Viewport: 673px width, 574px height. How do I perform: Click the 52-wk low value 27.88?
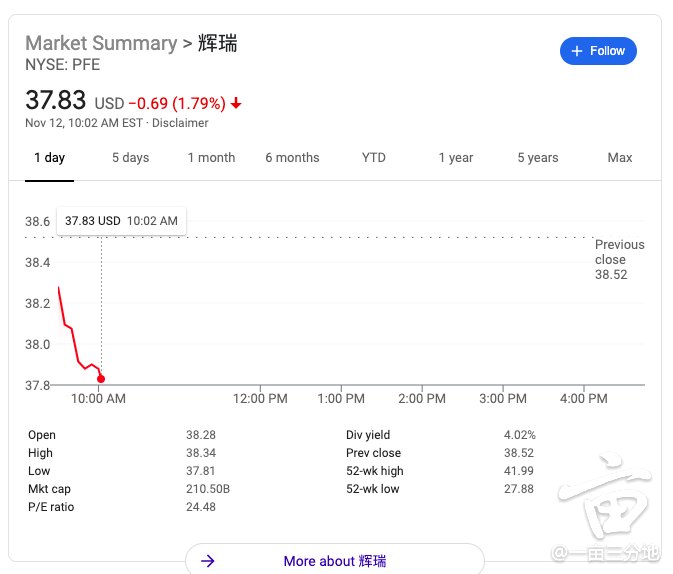click(518, 489)
